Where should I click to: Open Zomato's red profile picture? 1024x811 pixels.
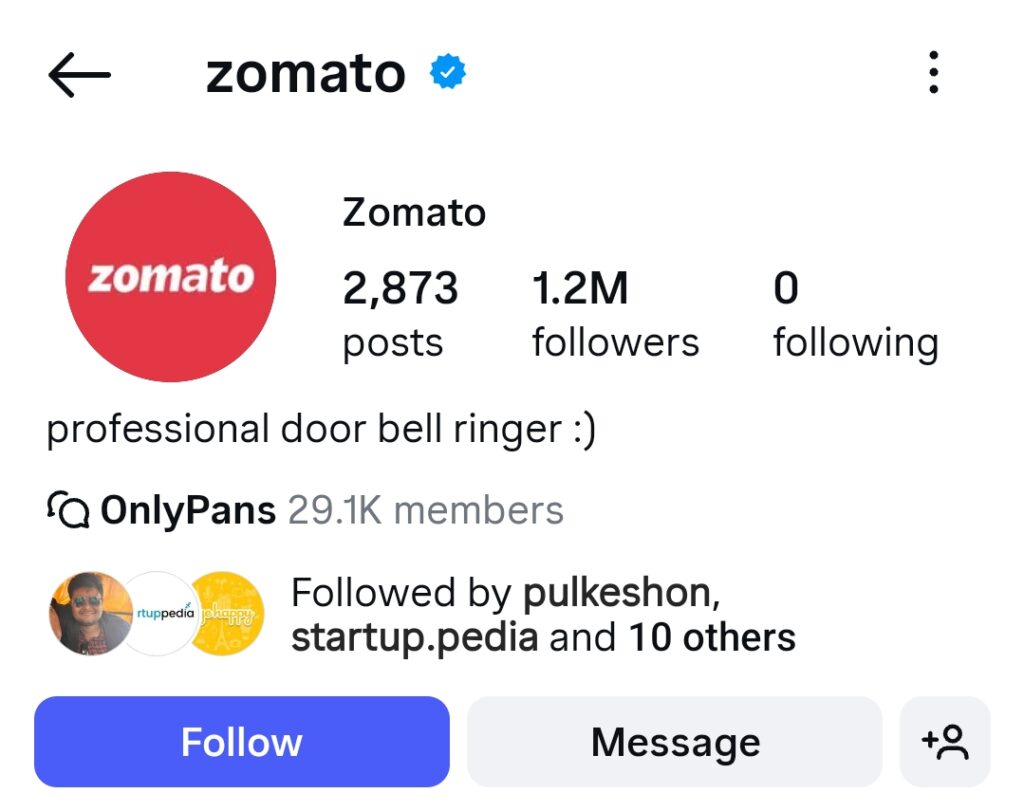point(170,277)
